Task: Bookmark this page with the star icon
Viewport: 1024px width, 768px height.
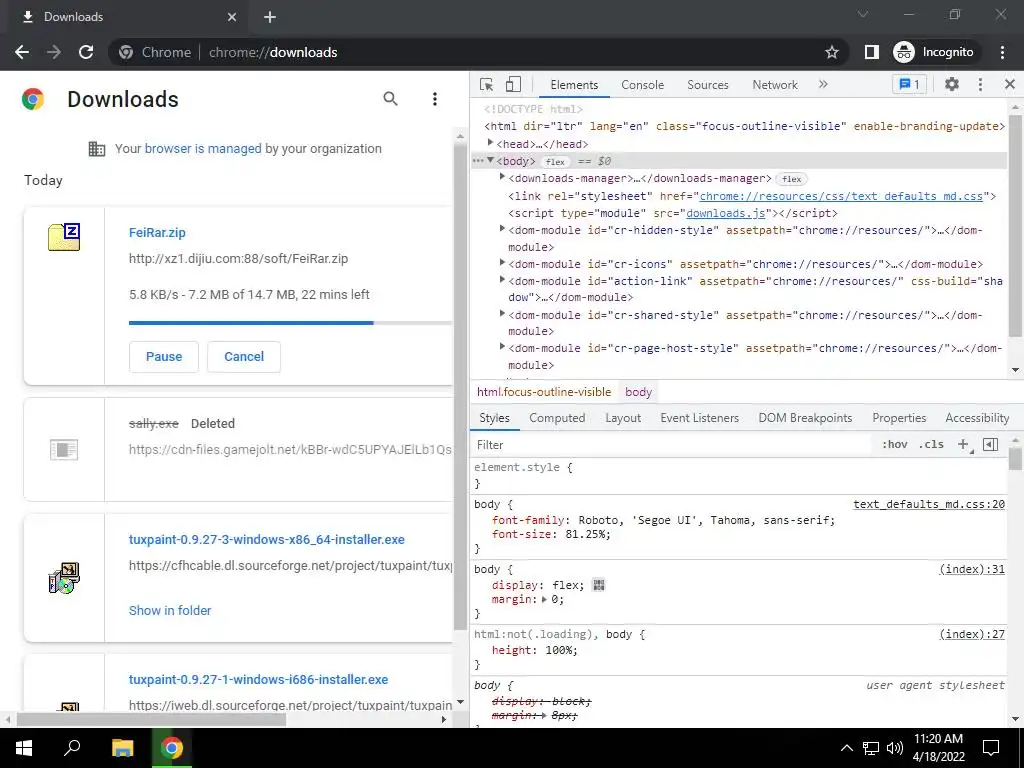Action: tap(831, 52)
